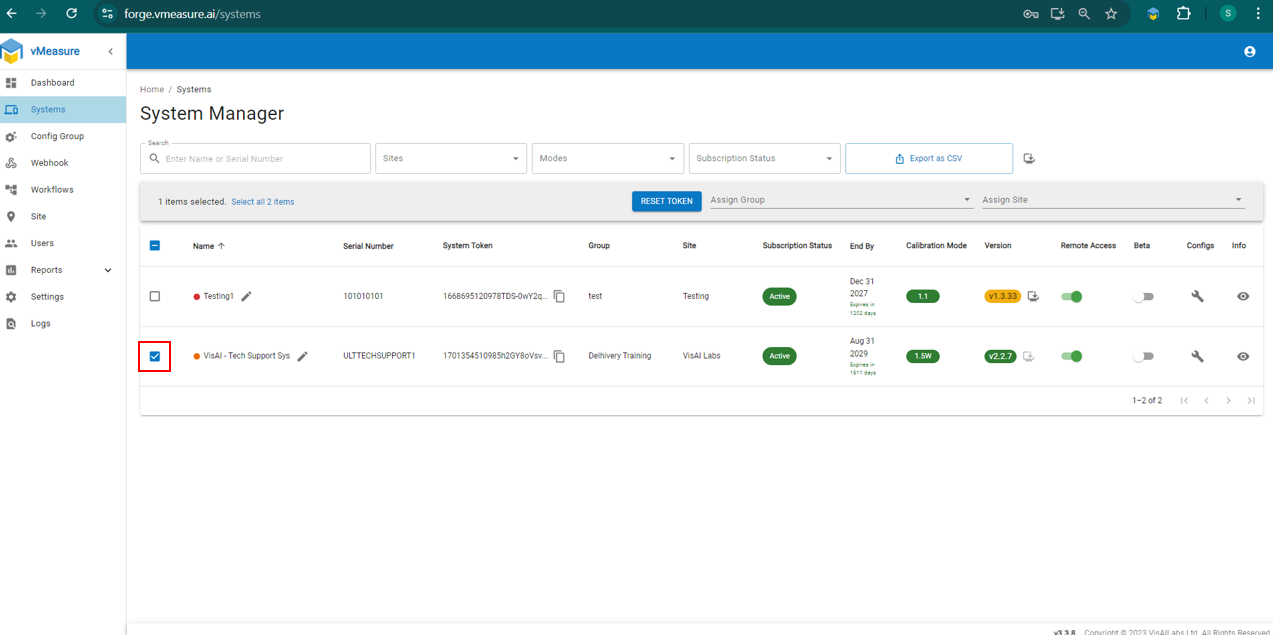This screenshot has width=1273, height=635.
Task: Copy the system token for Testing1
Action: click(x=559, y=297)
